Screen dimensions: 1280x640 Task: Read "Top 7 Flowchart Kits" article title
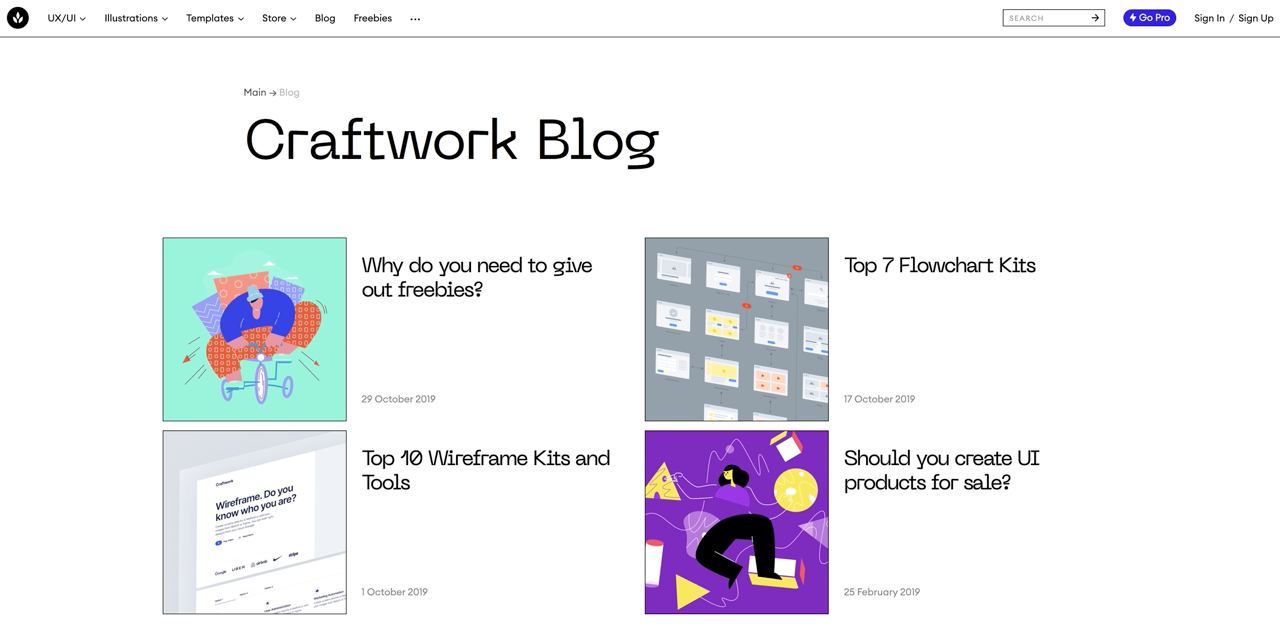939,265
